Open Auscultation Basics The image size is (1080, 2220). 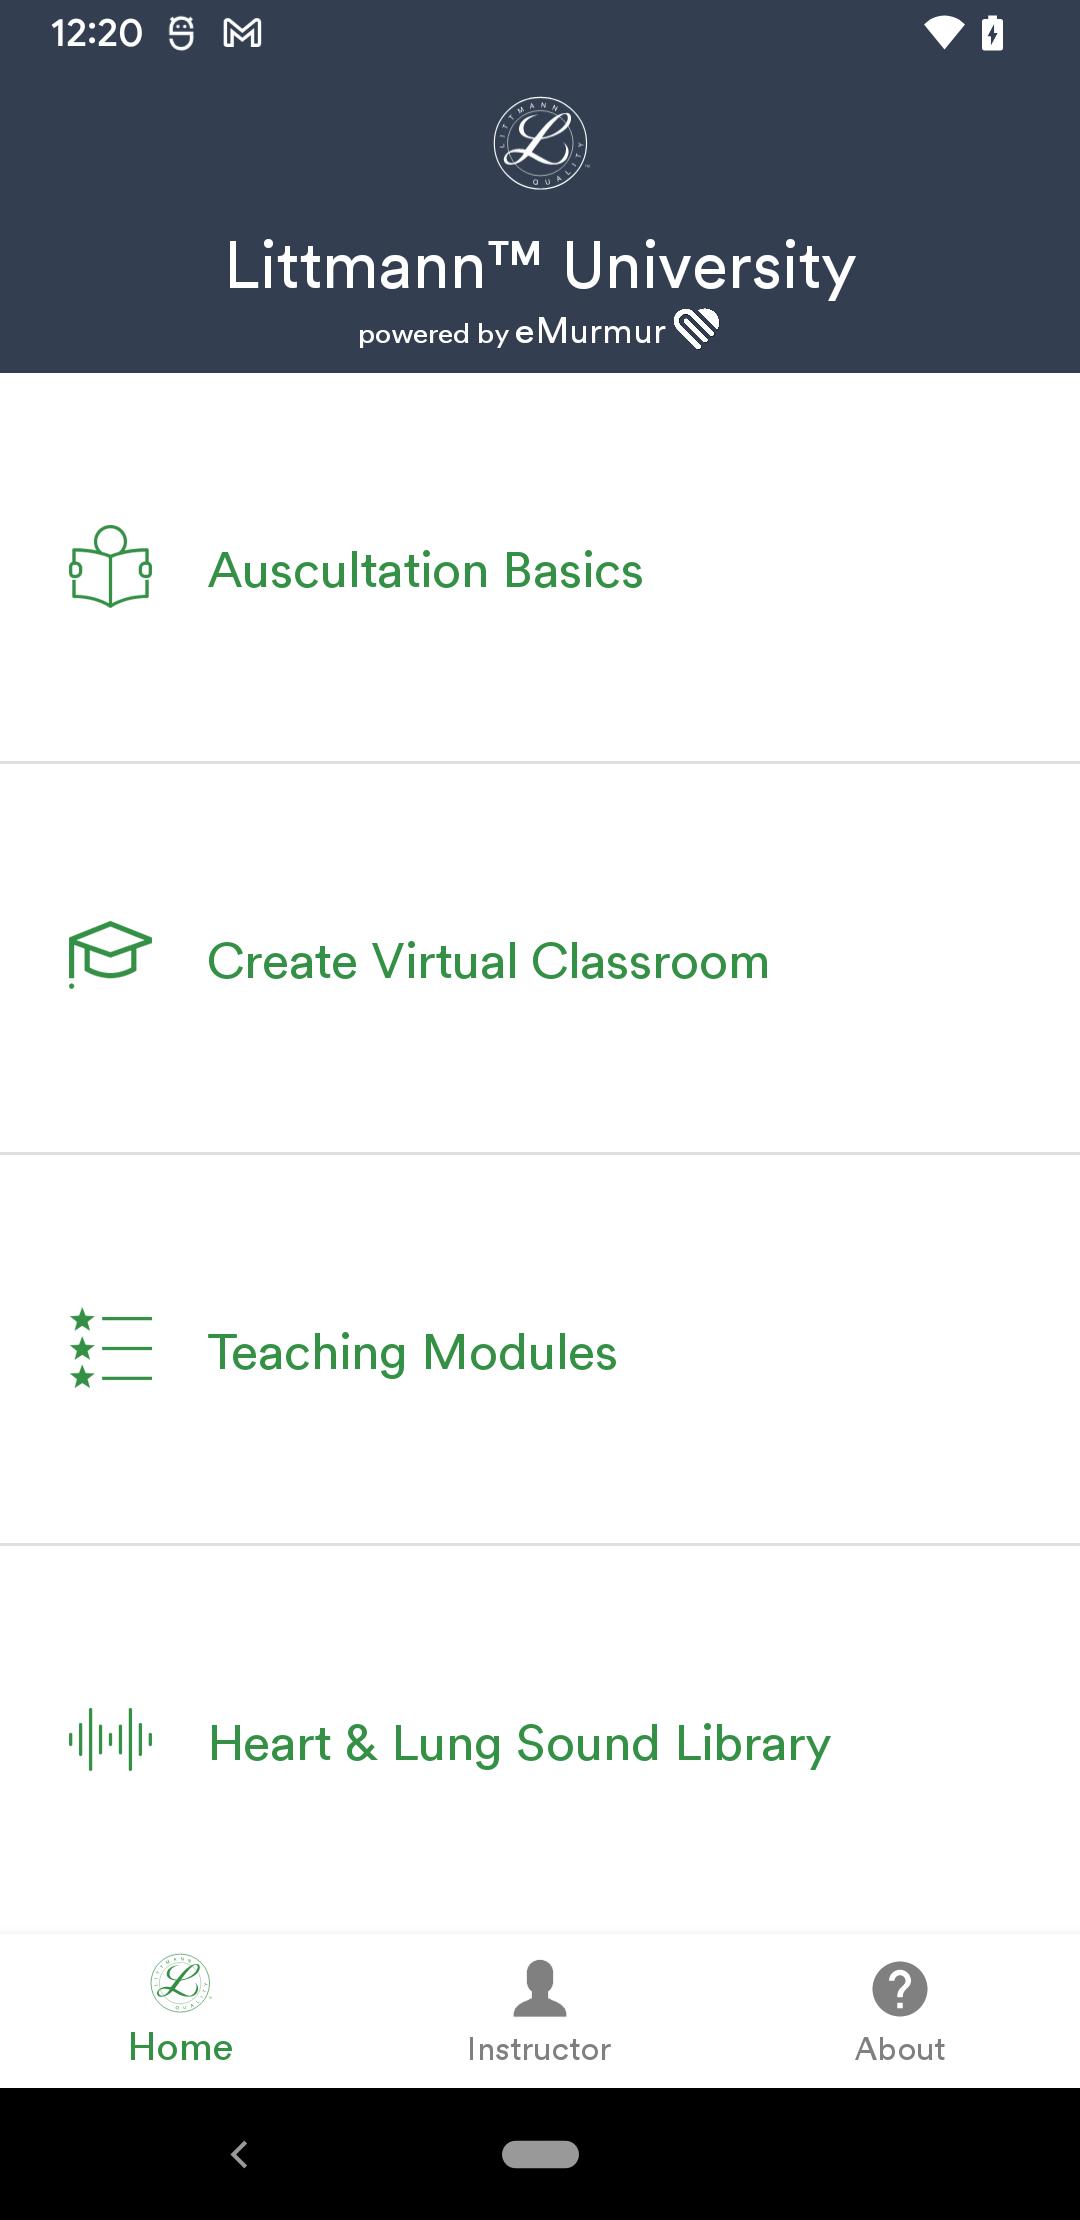tap(540, 568)
